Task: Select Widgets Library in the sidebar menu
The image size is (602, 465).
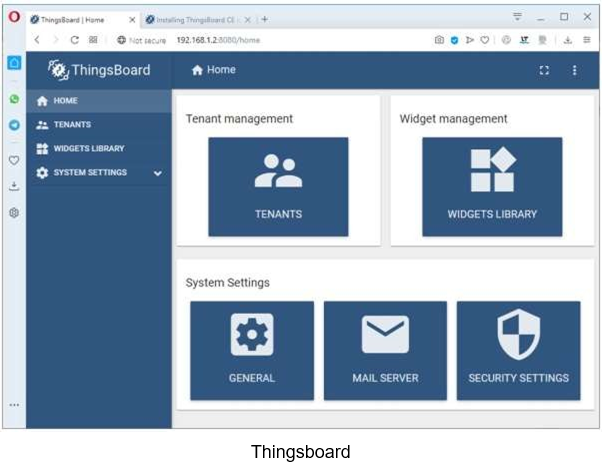Action: click(99, 149)
